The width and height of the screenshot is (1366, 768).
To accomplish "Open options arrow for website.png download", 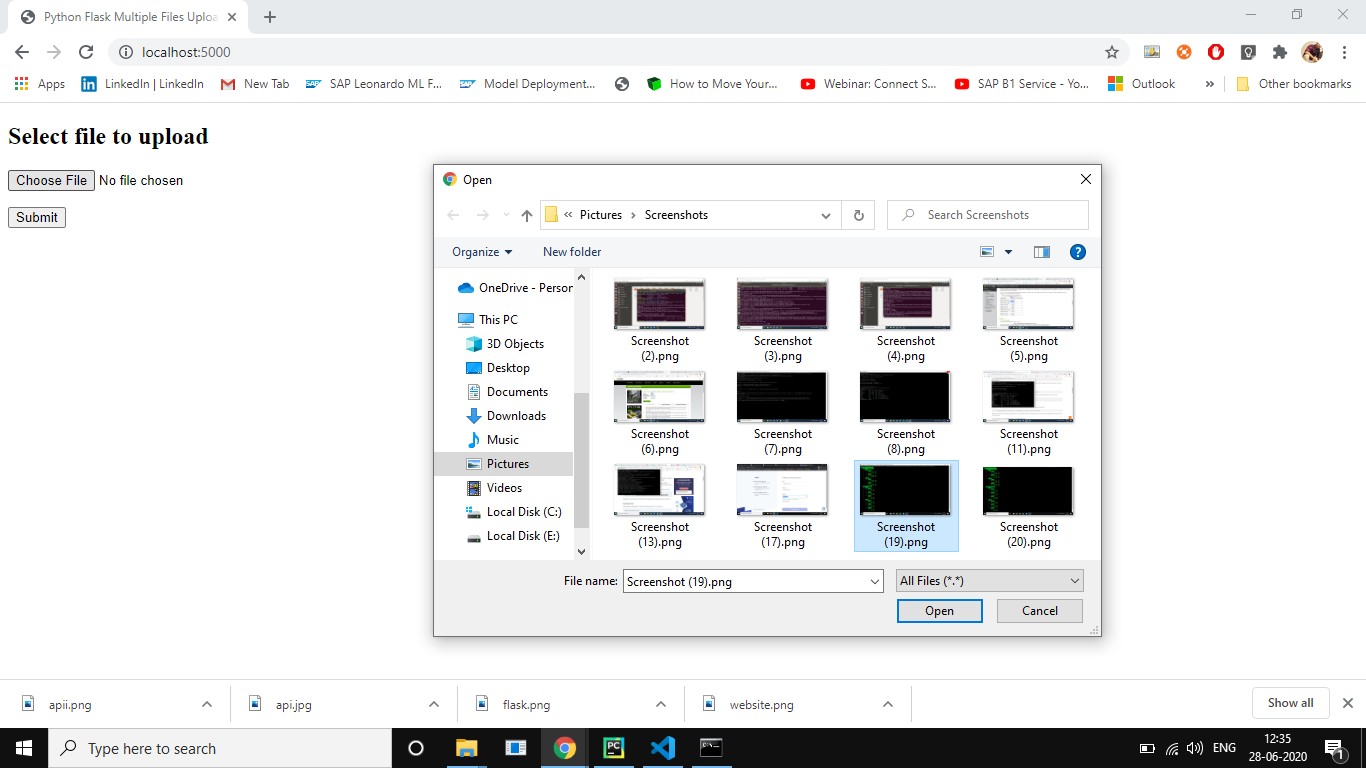I will 888,704.
